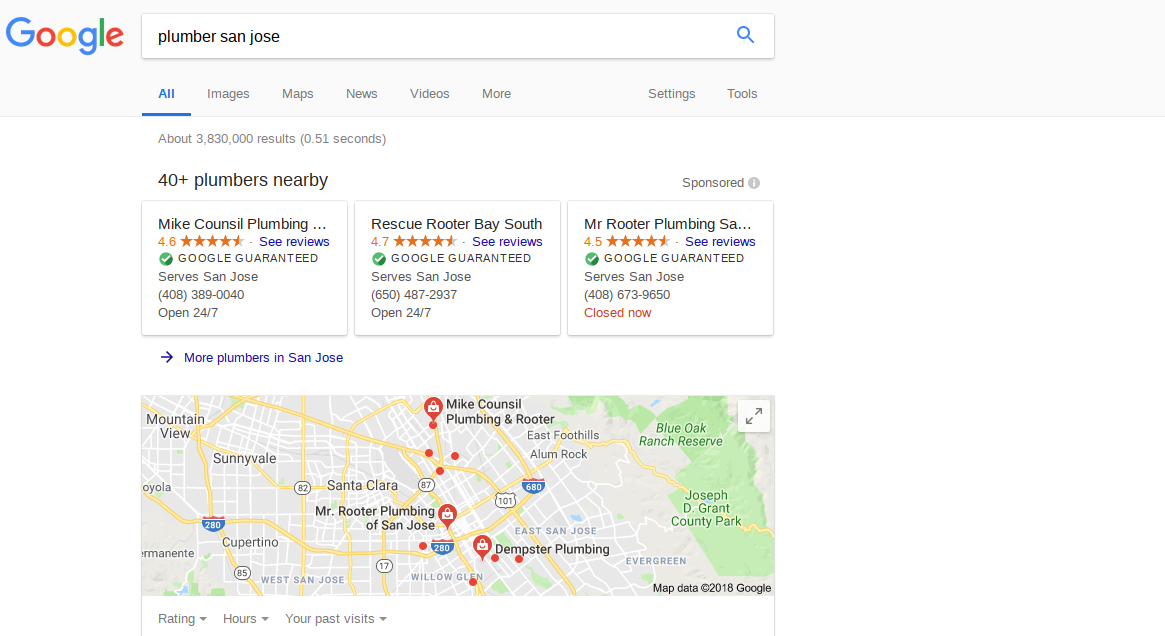
Task: Open the Hours filter dropdown
Action: 245,618
